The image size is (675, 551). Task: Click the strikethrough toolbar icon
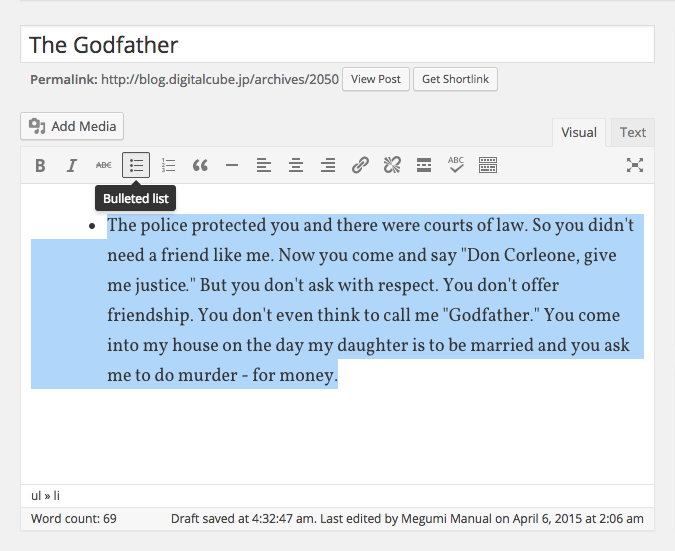[x=104, y=166]
